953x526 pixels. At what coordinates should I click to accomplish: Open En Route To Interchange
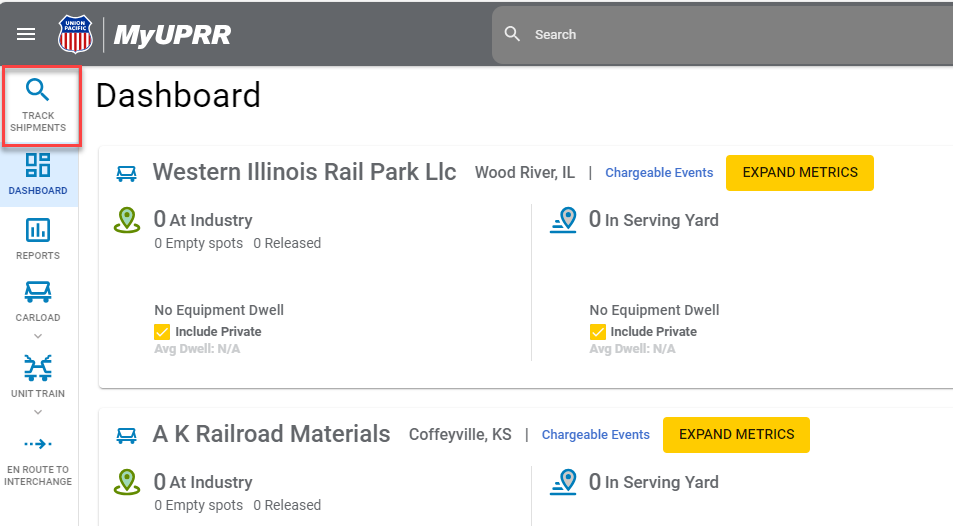(38, 462)
